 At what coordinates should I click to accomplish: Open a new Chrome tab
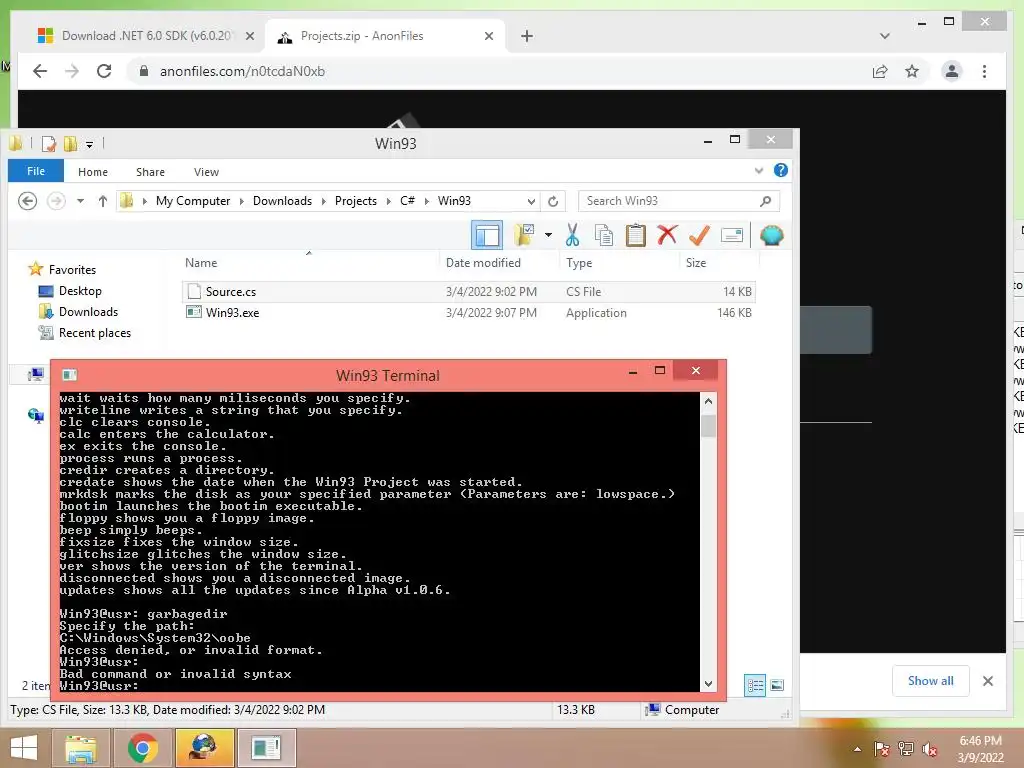click(x=527, y=37)
